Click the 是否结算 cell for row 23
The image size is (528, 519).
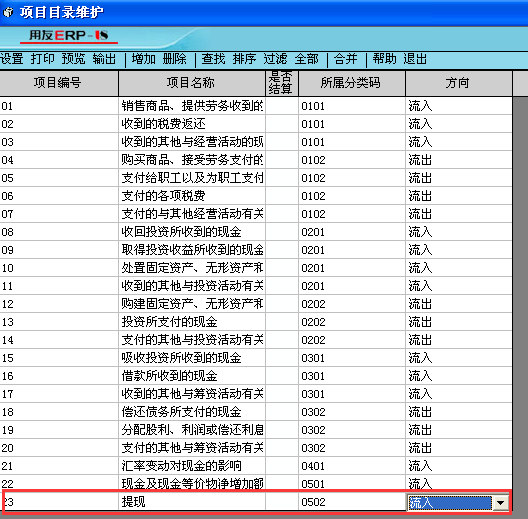[282, 502]
